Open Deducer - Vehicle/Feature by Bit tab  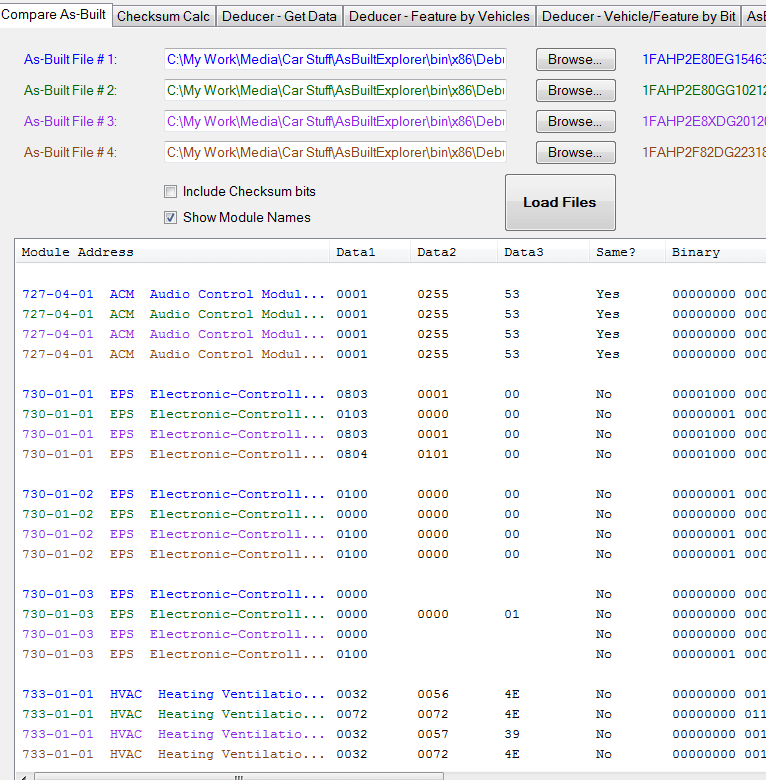tap(638, 16)
